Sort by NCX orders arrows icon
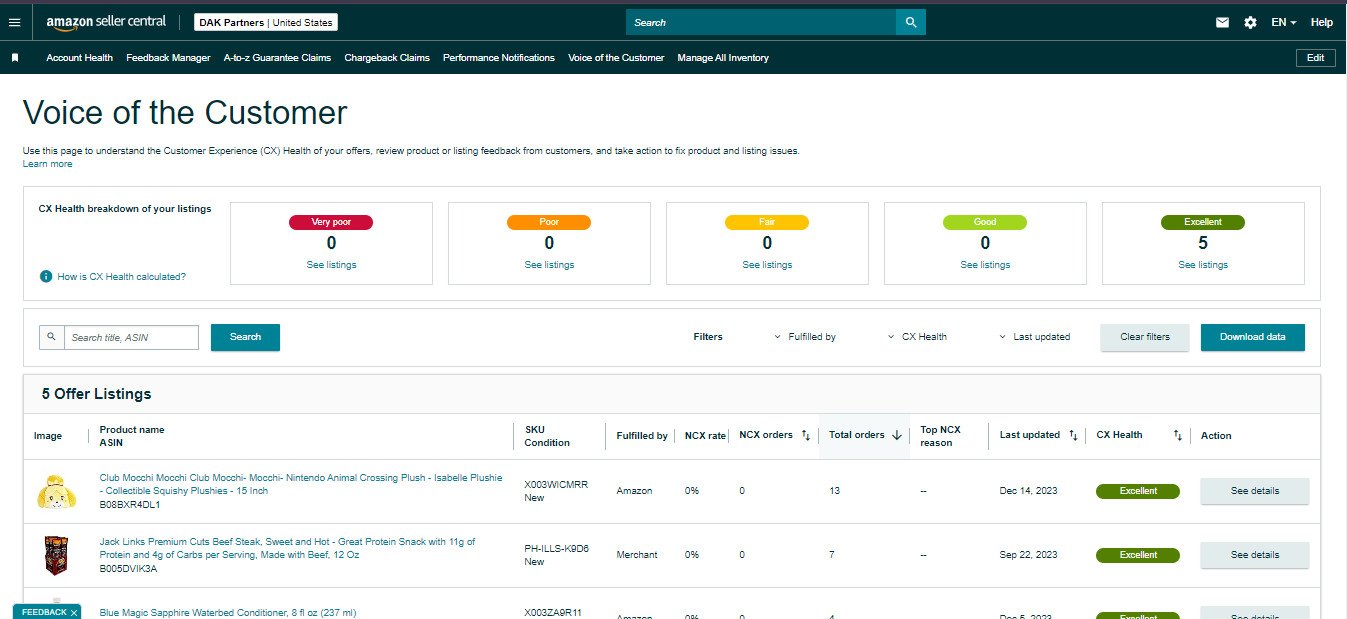 (x=806, y=435)
